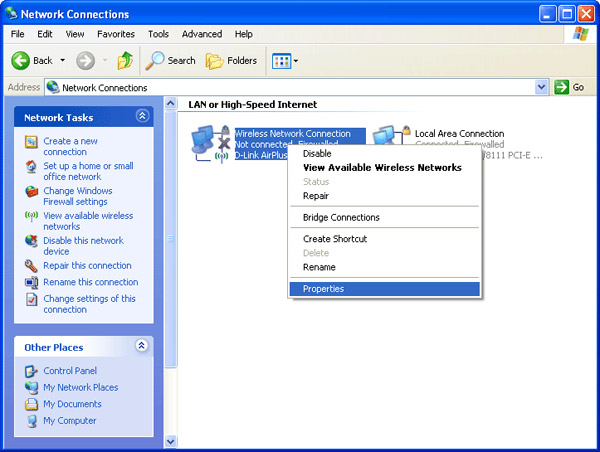The height and width of the screenshot is (452, 600).
Task: Expand the Address bar dropdown arrow
Action: click(542, 88)
